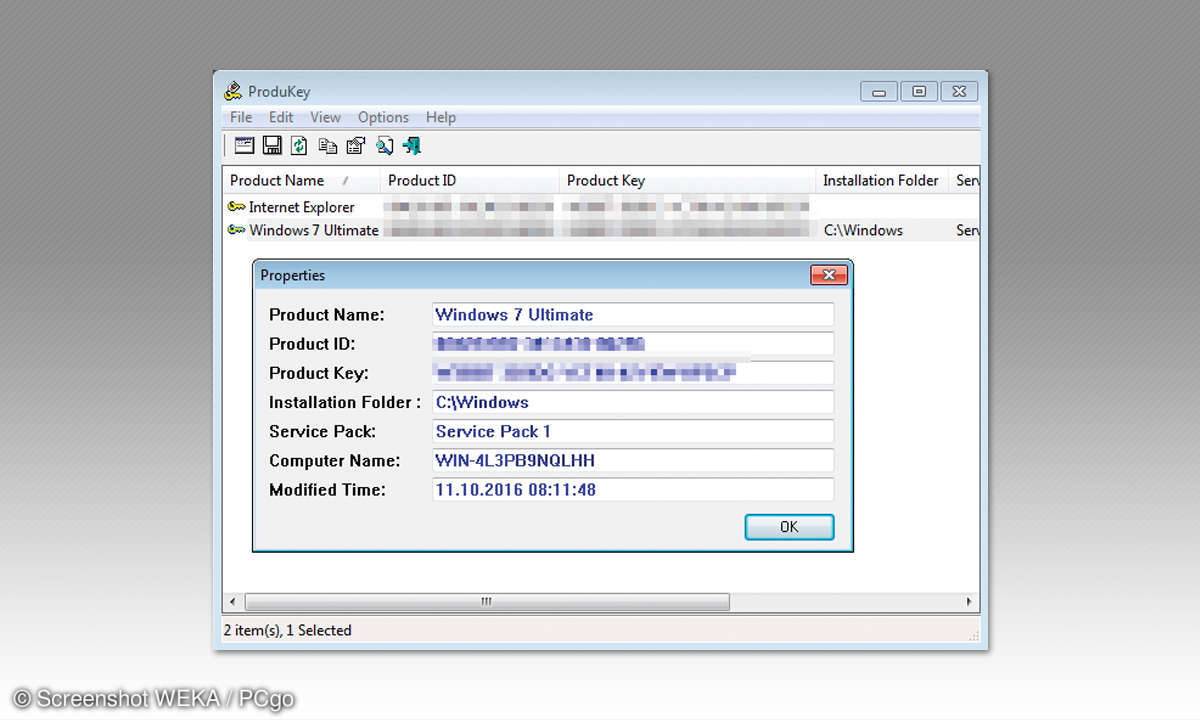Click the key icon beside Windows 7 Ultimate
The height and width of the screenshot is (720, 1200).
[x=237, y=230]
